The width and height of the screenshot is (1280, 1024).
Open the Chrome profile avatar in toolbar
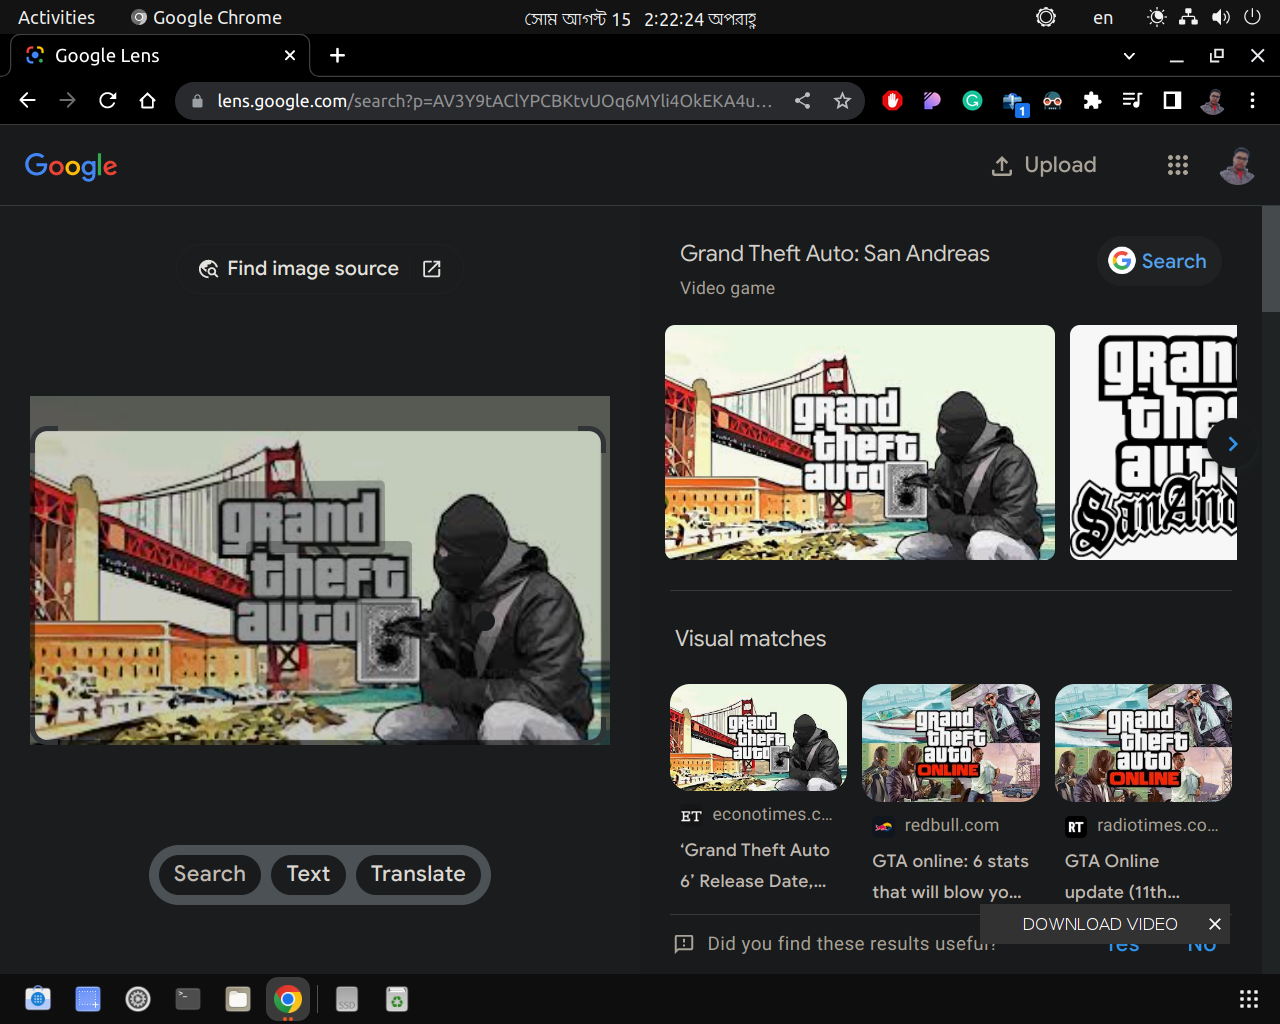[1212, 100]
